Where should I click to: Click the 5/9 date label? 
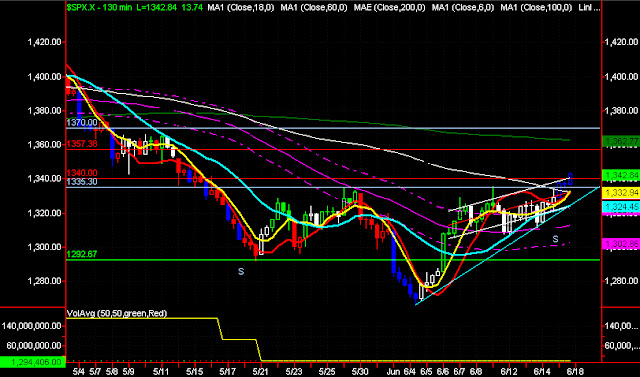tap(129, 373)
